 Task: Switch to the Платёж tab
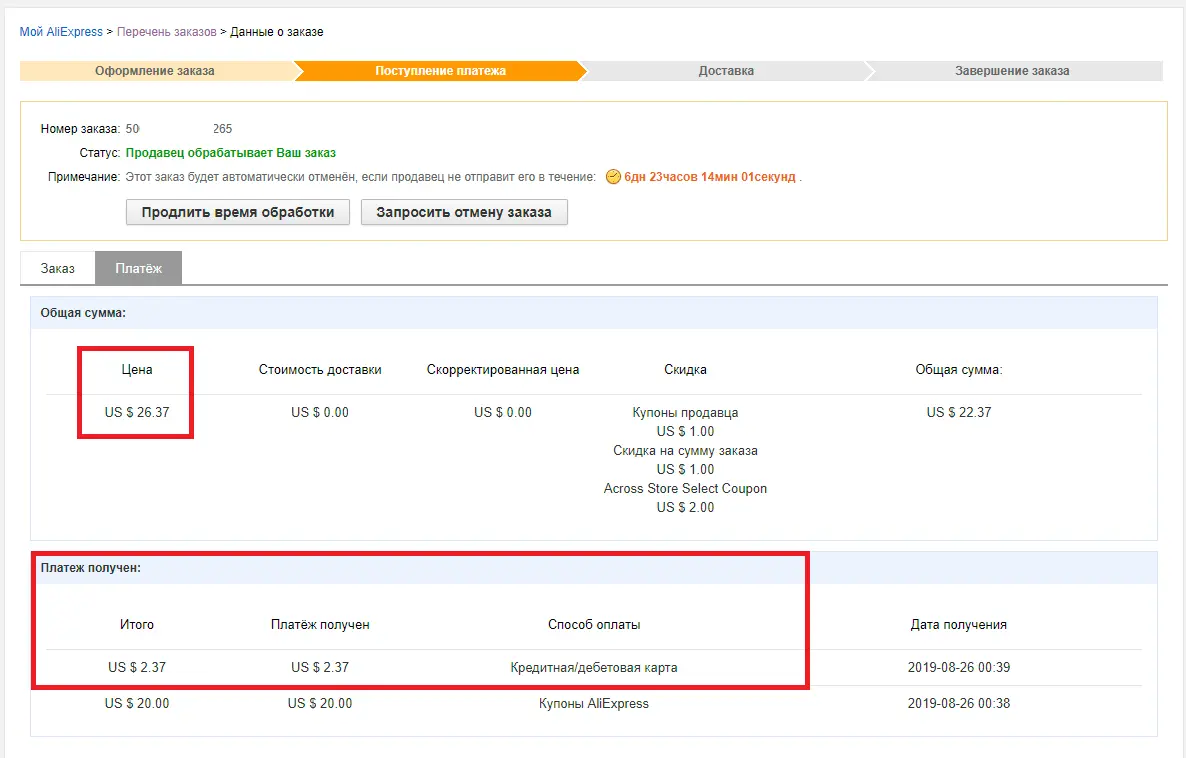138,269
